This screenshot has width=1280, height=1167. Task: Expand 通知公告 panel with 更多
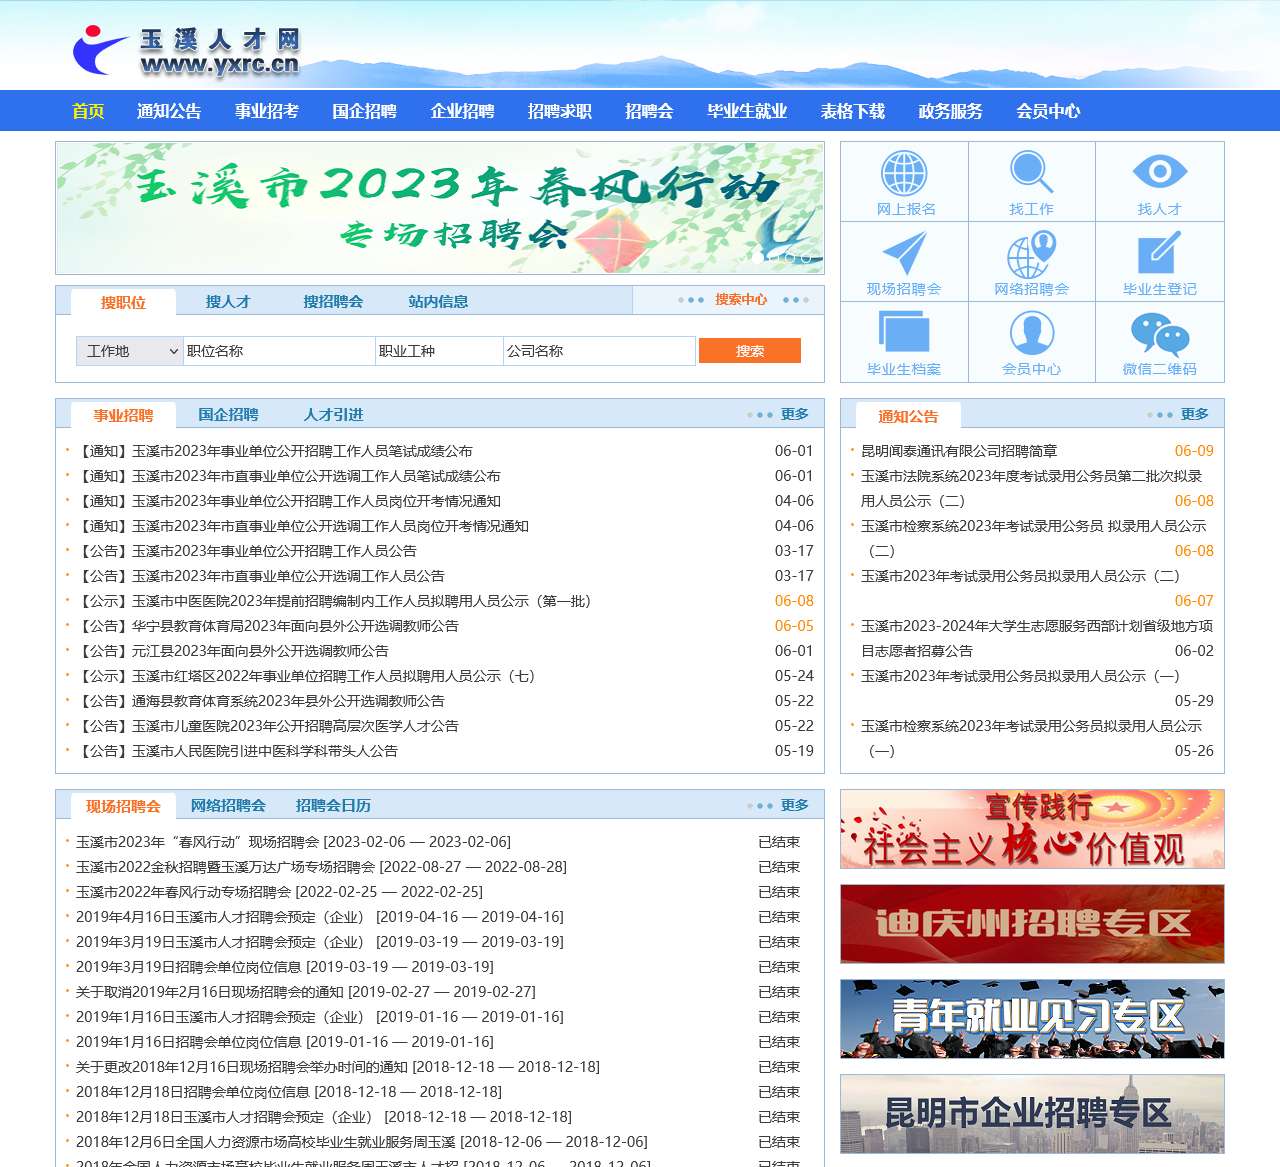click(x=1196, y=413)
